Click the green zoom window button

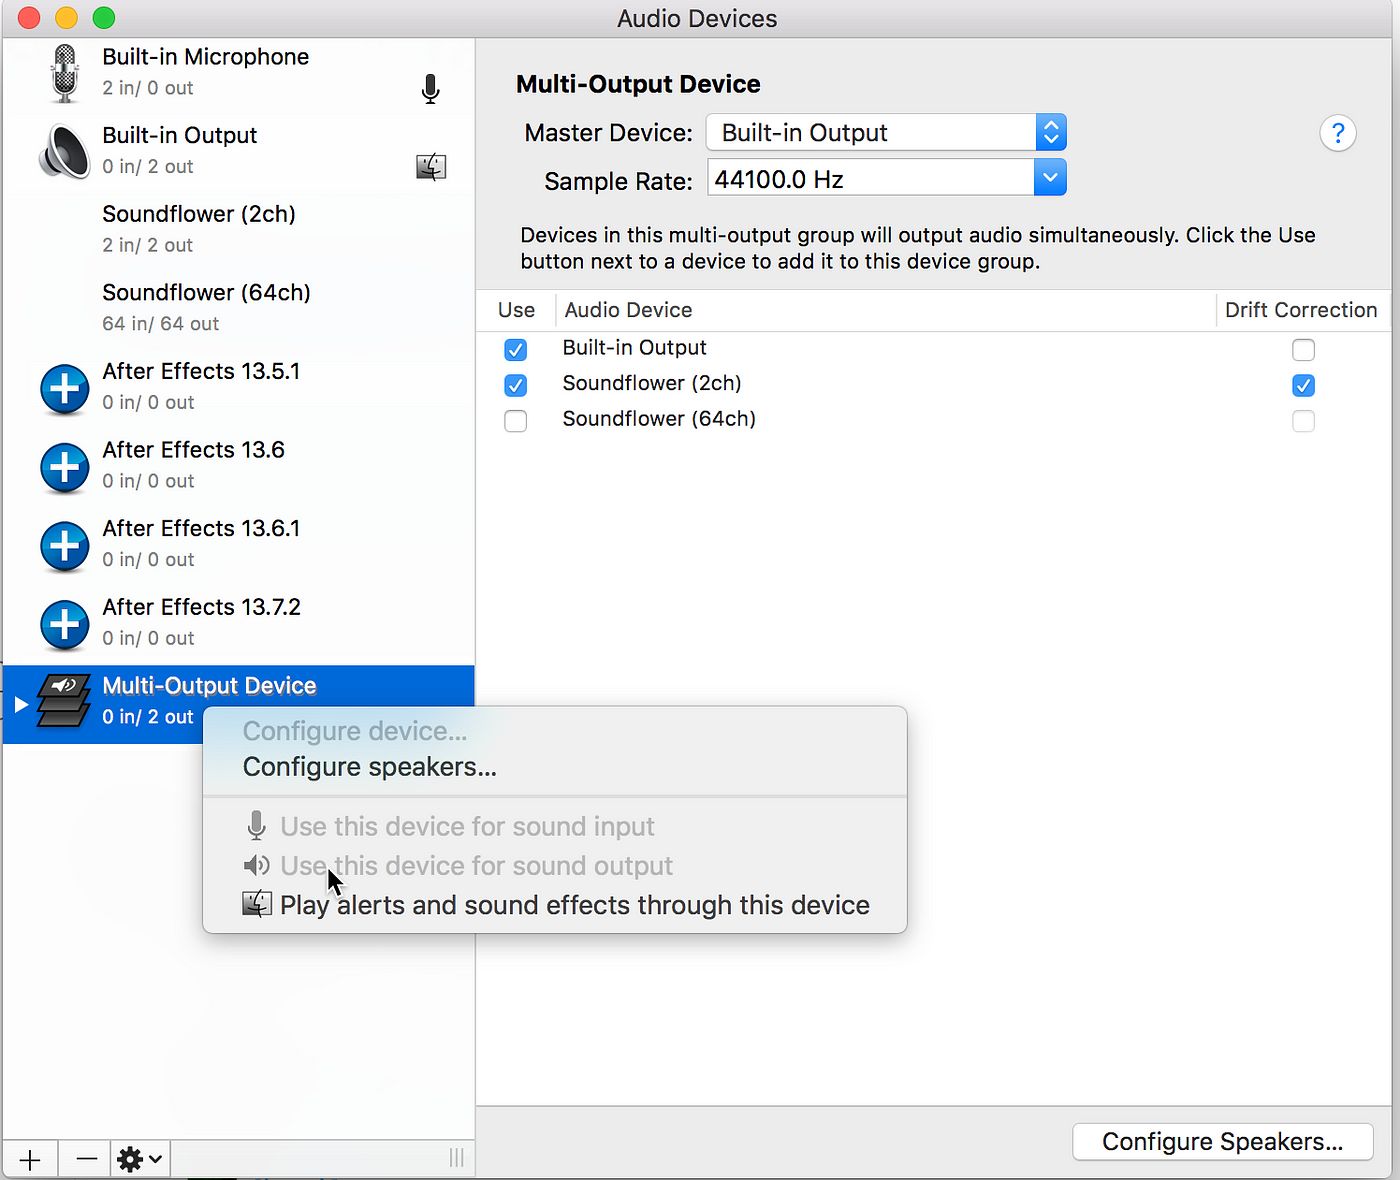click(x=104, y=18)
